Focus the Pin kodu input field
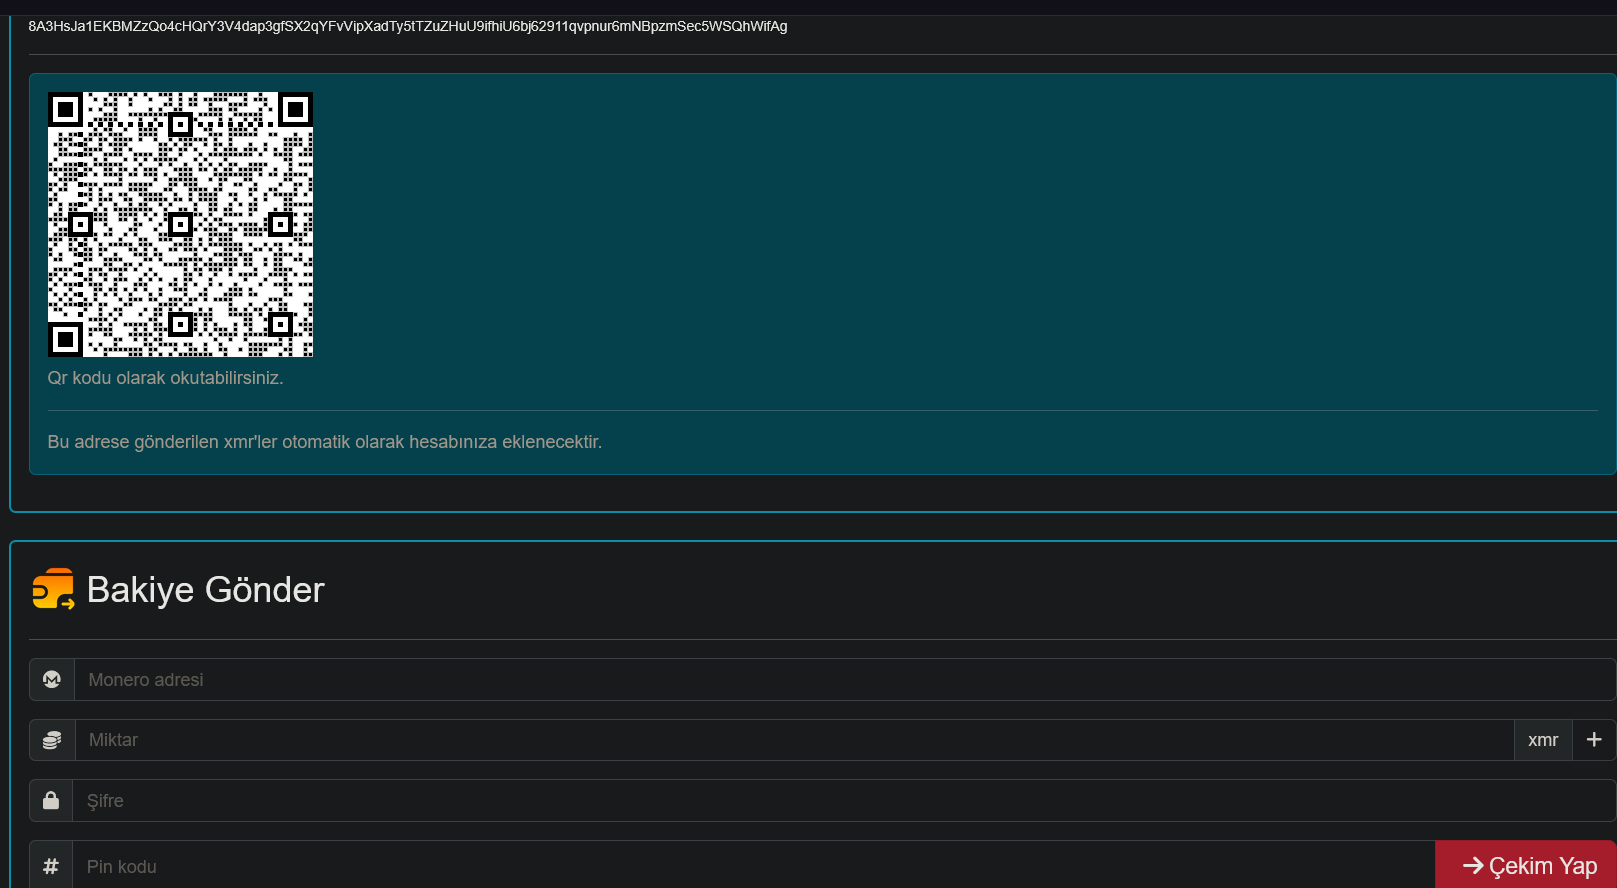 754,865
